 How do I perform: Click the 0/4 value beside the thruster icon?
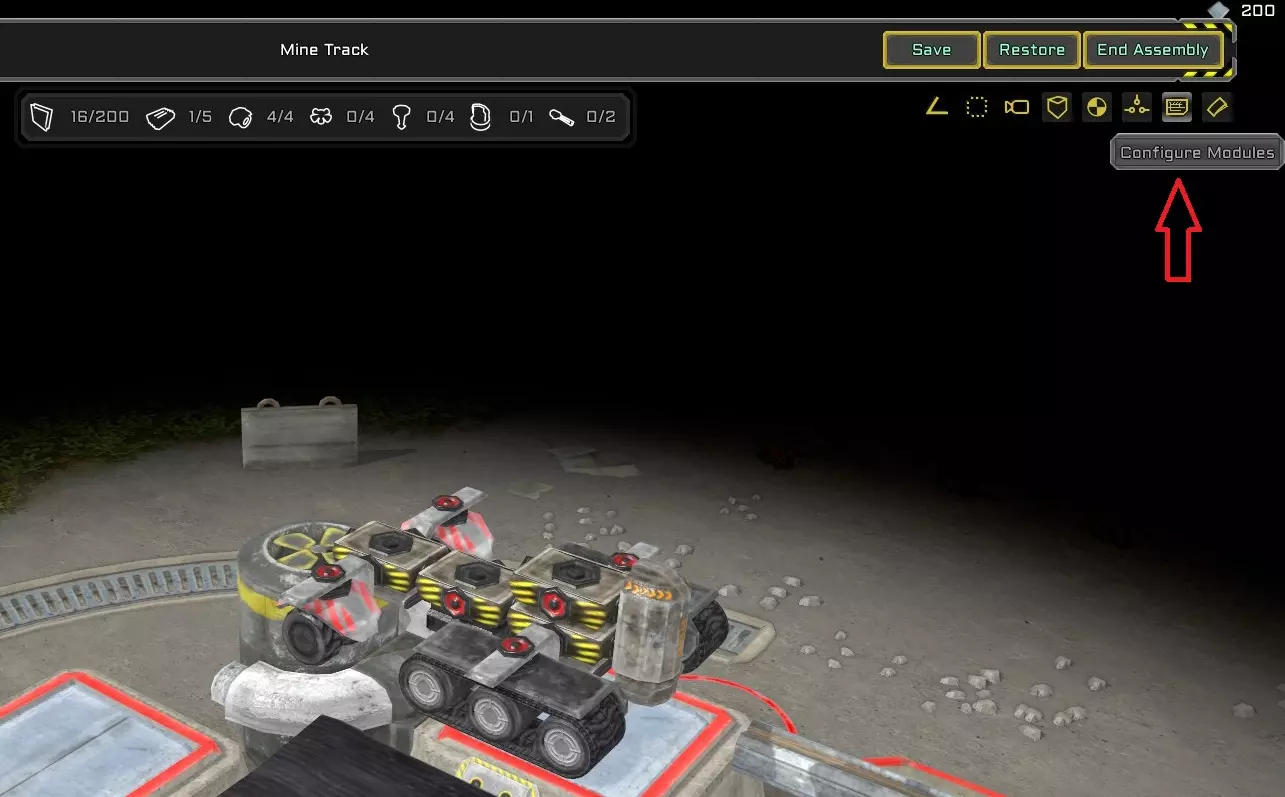coord(440,117)
